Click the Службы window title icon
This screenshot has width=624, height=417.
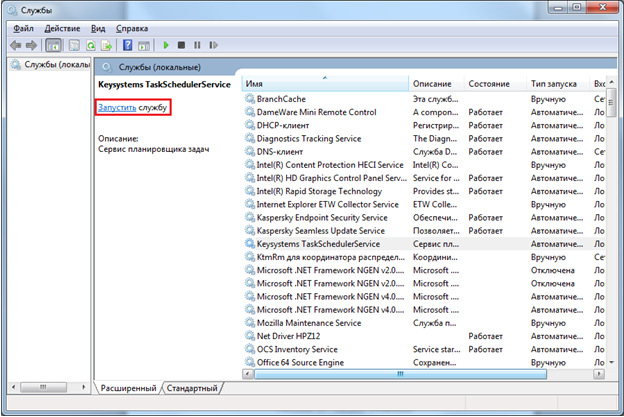pyautogui.click(x=13, y=10)
